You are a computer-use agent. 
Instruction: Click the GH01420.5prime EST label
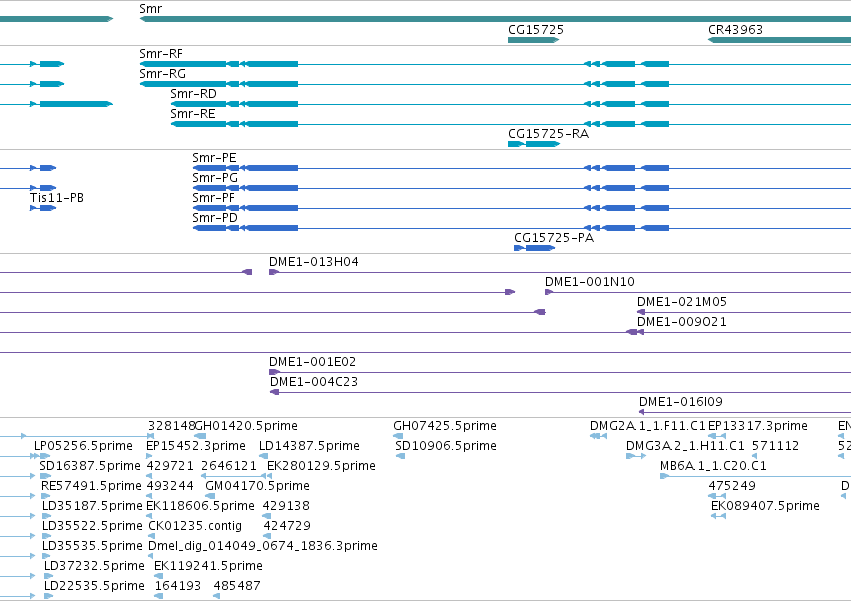246,426
